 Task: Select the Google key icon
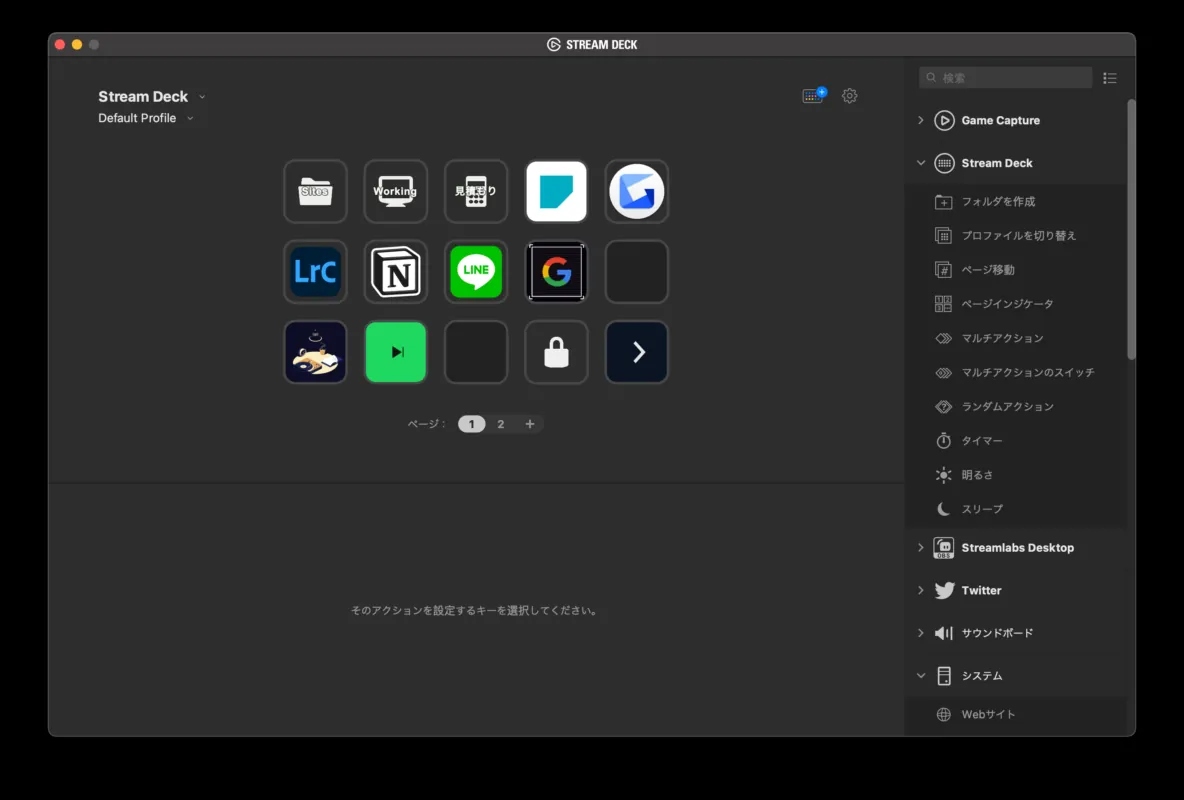pos(556,271)
